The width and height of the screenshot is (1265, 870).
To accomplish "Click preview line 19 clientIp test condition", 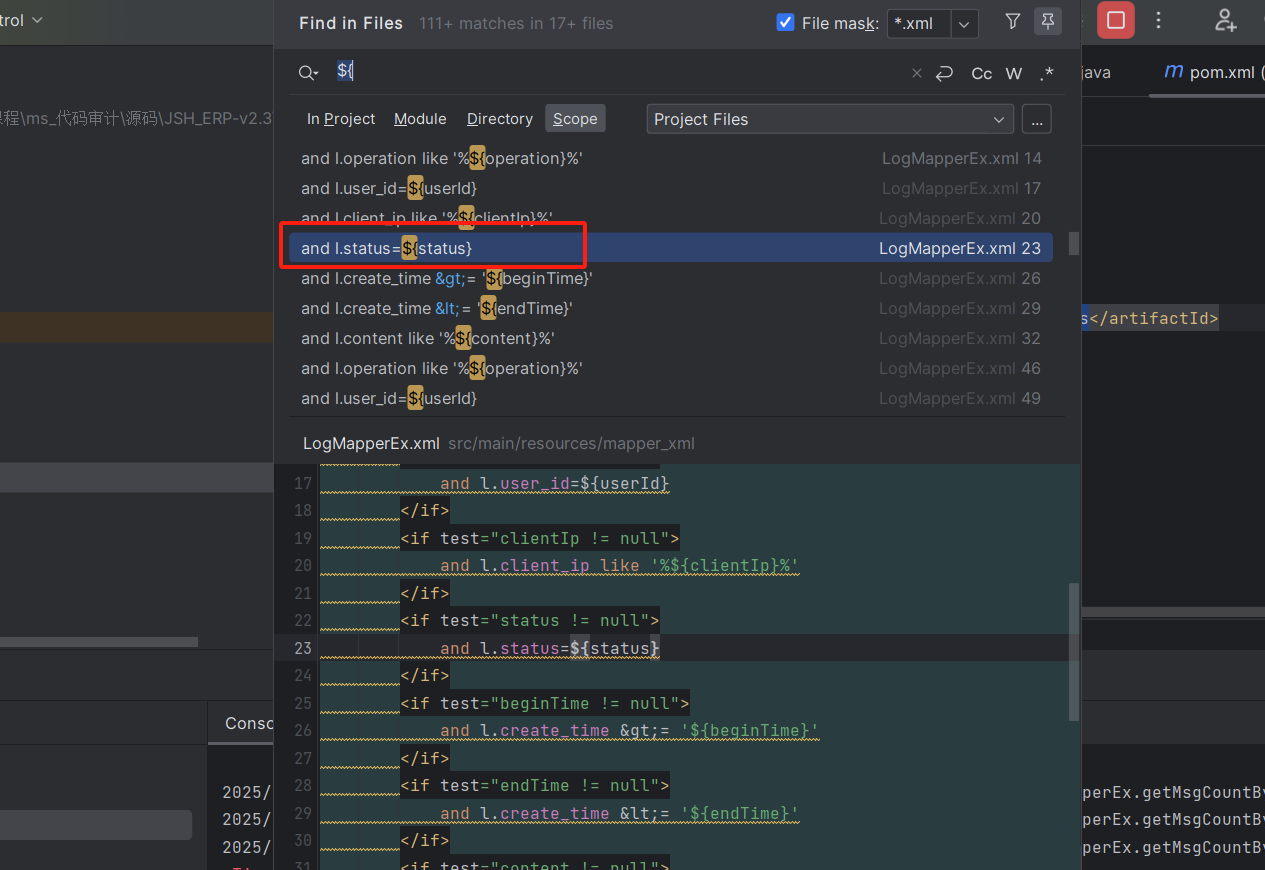I will click(539, 539).
